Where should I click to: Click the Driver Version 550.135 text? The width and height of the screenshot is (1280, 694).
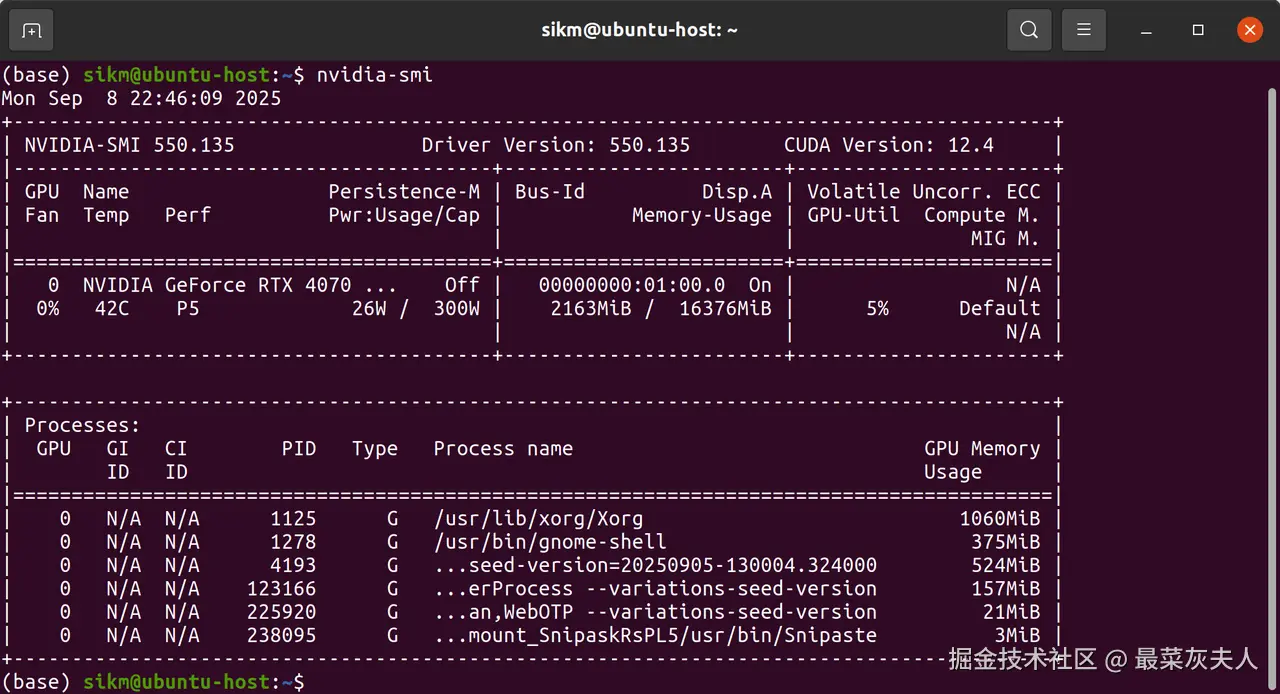[x=555, y=145]
